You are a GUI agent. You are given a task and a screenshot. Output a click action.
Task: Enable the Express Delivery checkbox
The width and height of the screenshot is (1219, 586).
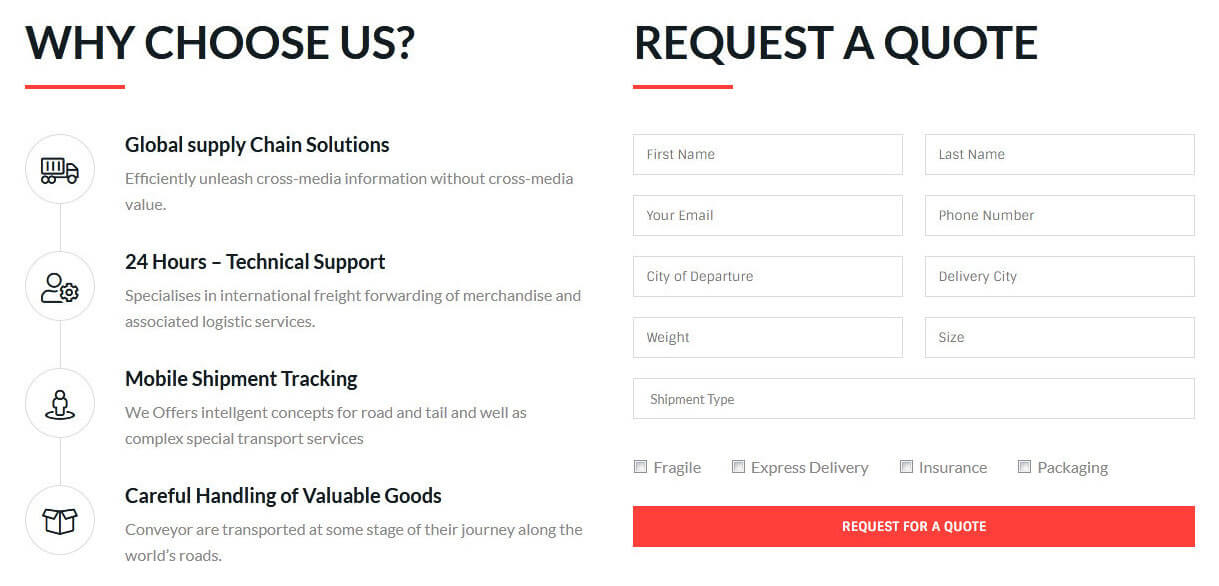click(x=739, y=467)
